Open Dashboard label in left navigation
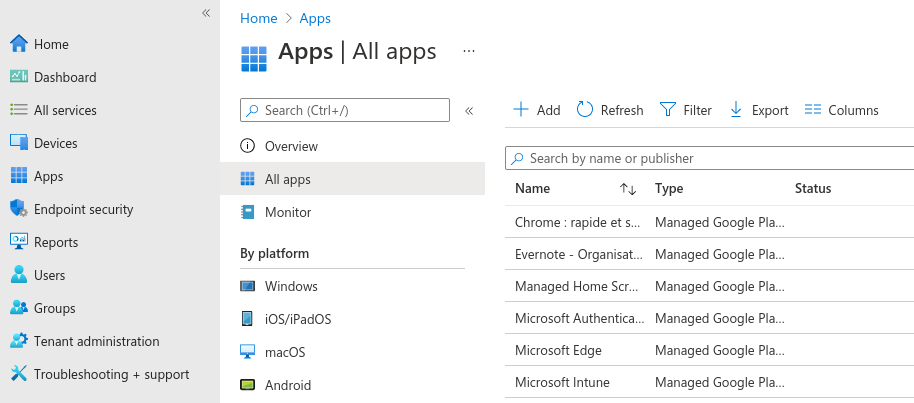Screen dimensions: 914x403 tap(65, 77)
